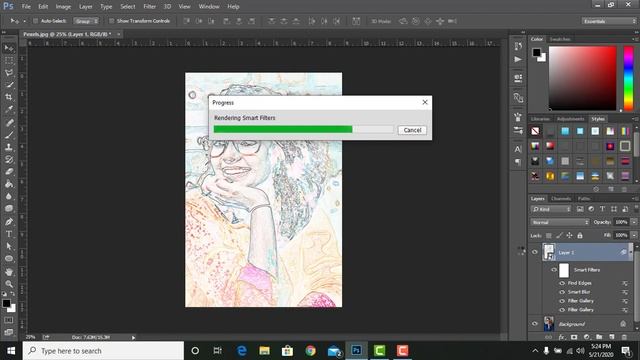Expand the status bar info arrow
Viewport: 640px width, 360px height.
pyautogui.click(x=133, y=338)
